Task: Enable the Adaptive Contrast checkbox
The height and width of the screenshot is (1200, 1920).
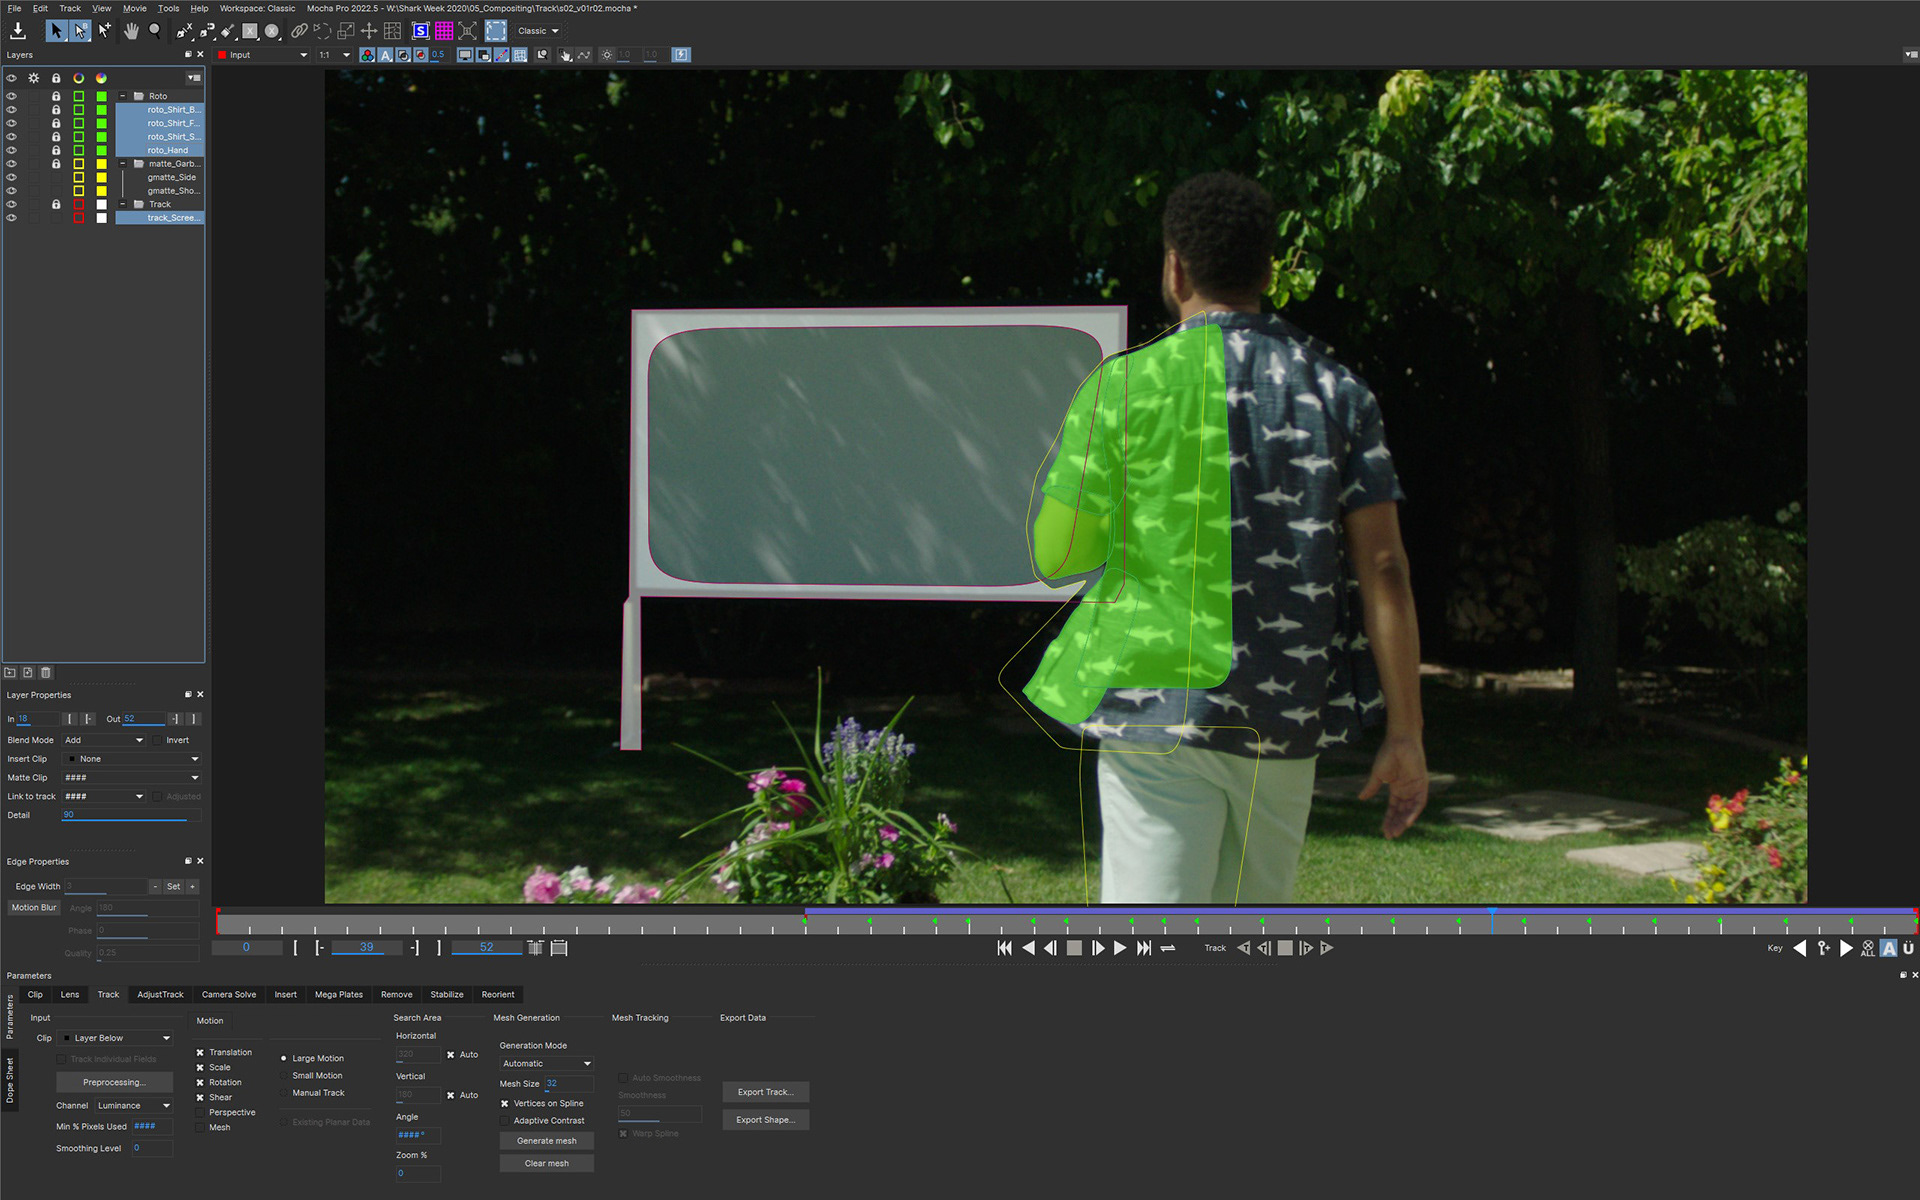Action: (x=505, y=1121)
